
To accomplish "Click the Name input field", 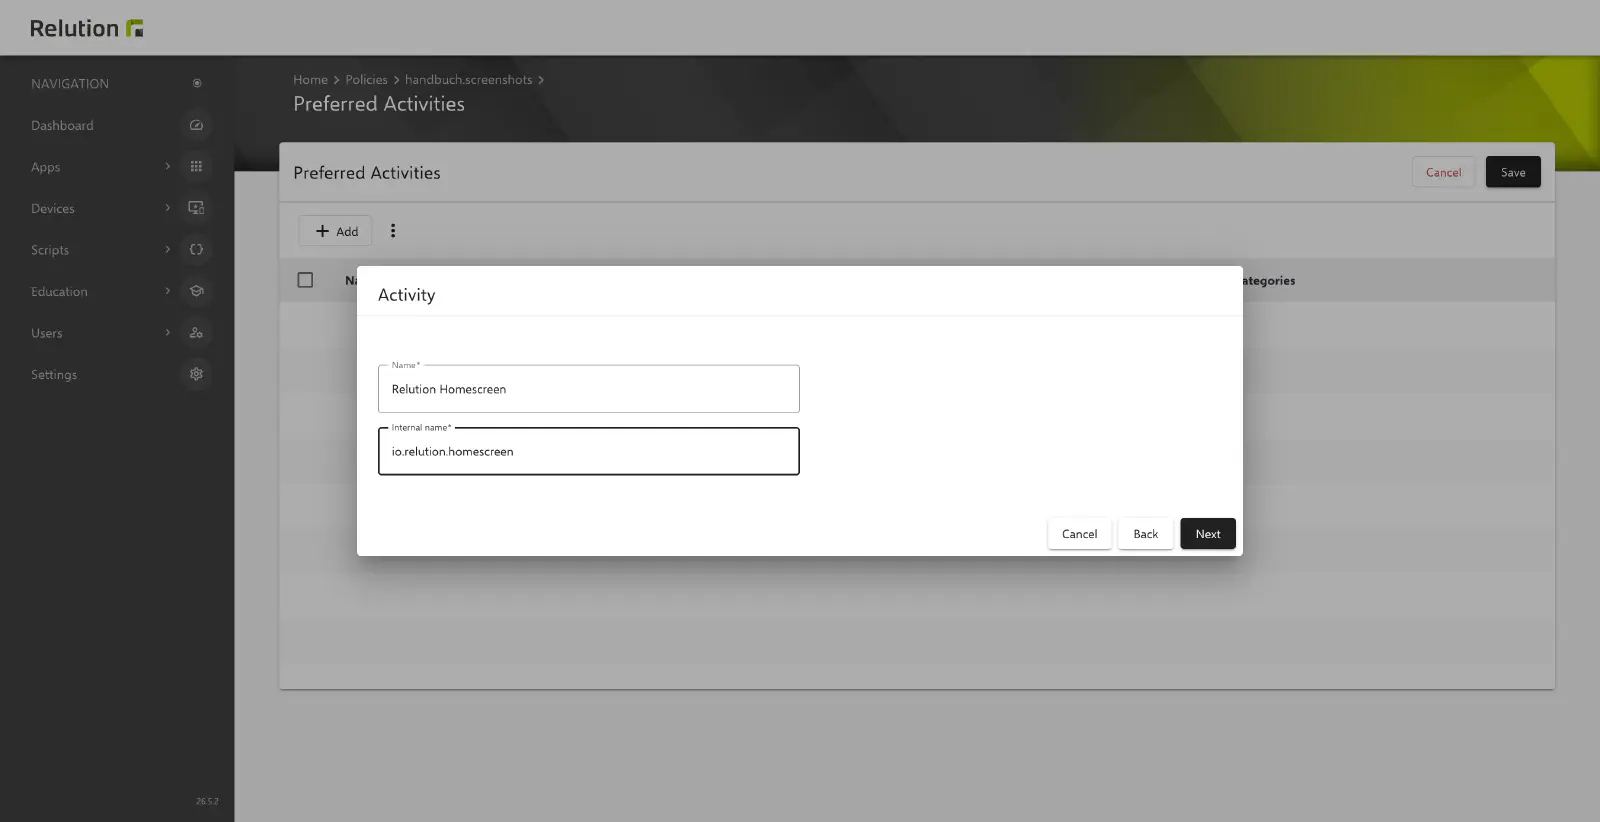I will point(589,389).
